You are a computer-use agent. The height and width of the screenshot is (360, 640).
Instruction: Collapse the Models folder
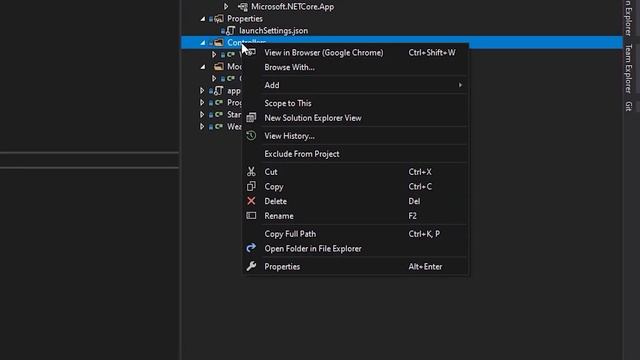click(203, 67)
